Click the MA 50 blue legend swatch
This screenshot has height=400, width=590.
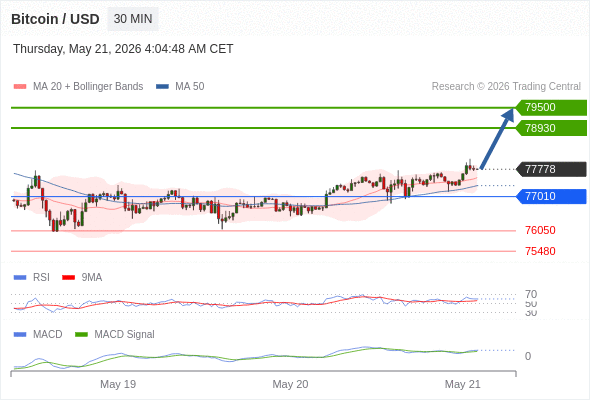pos(162,87)
